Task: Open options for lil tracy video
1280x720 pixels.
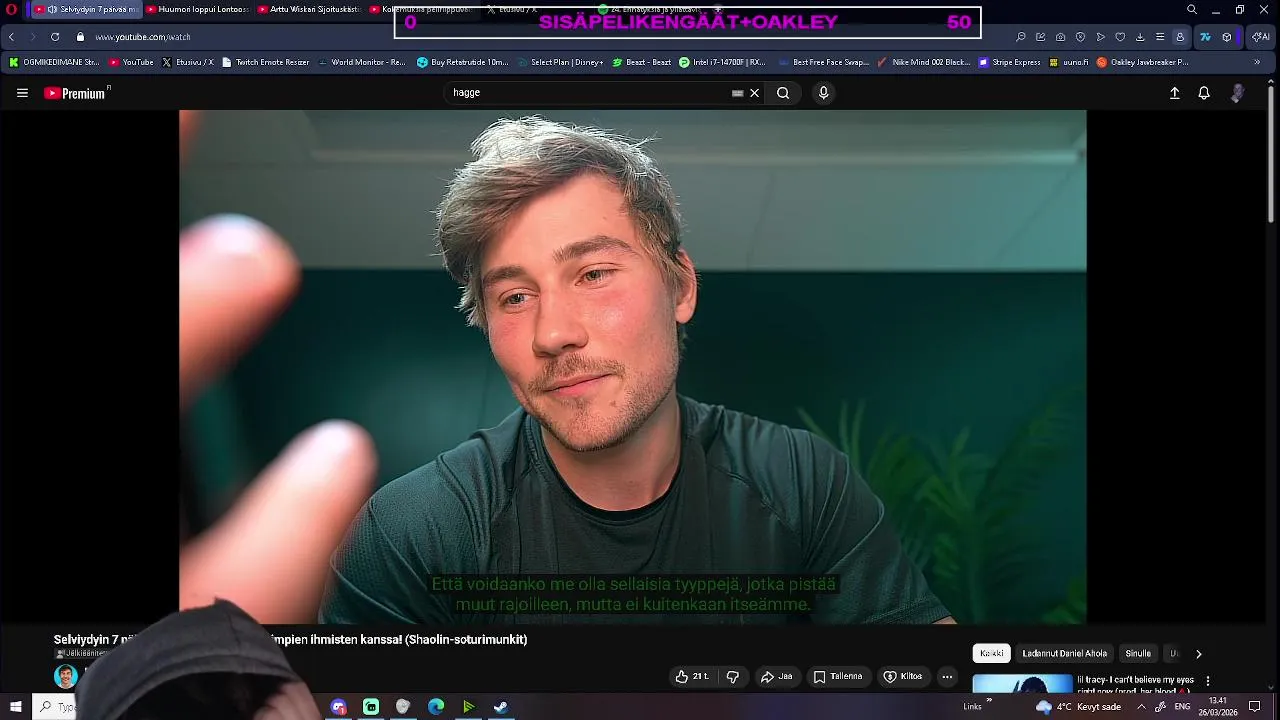Action: click(1208, 681)
